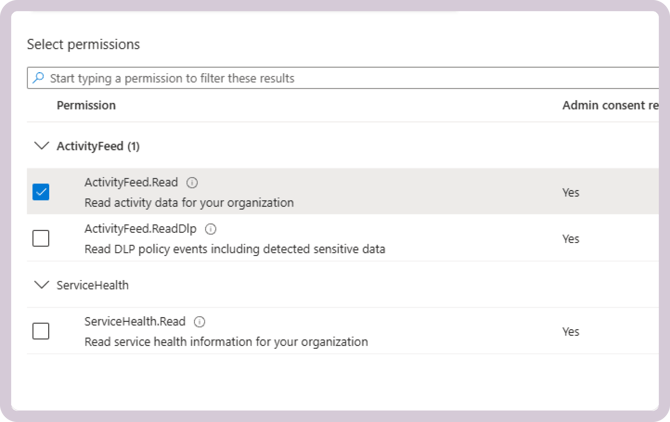Select the ServiceHealth.Read permission name

pyautogui.click(x=135, y=322)
